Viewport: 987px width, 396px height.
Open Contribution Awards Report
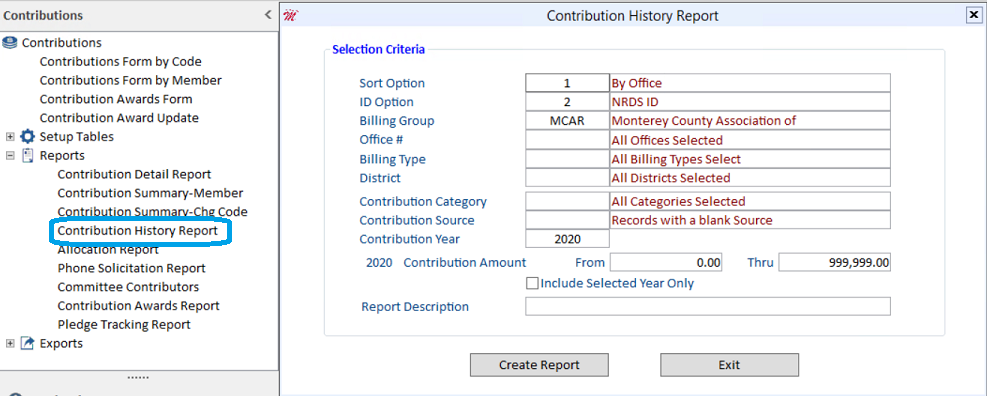click(138, 306)
